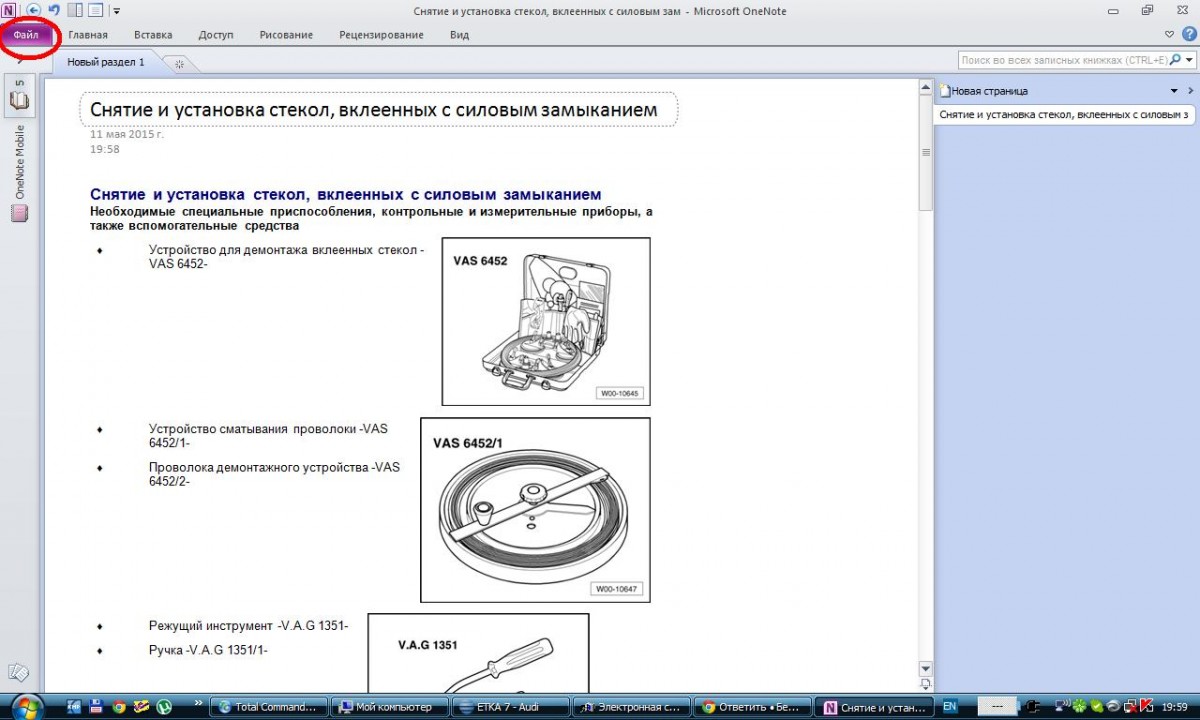The image size is (1200, 720).
Task: Create a new section tab
Action: coord(179,63)
